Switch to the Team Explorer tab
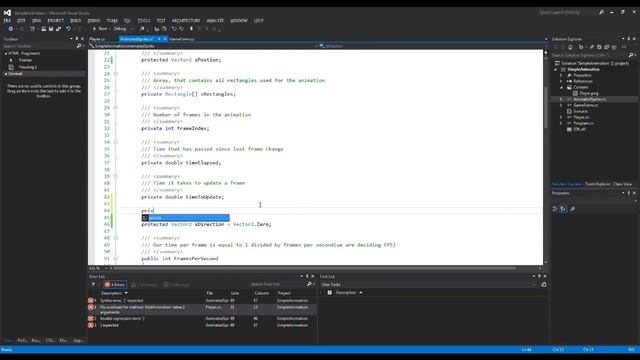The height and width of the screenshot is (360, 640). 598,184
